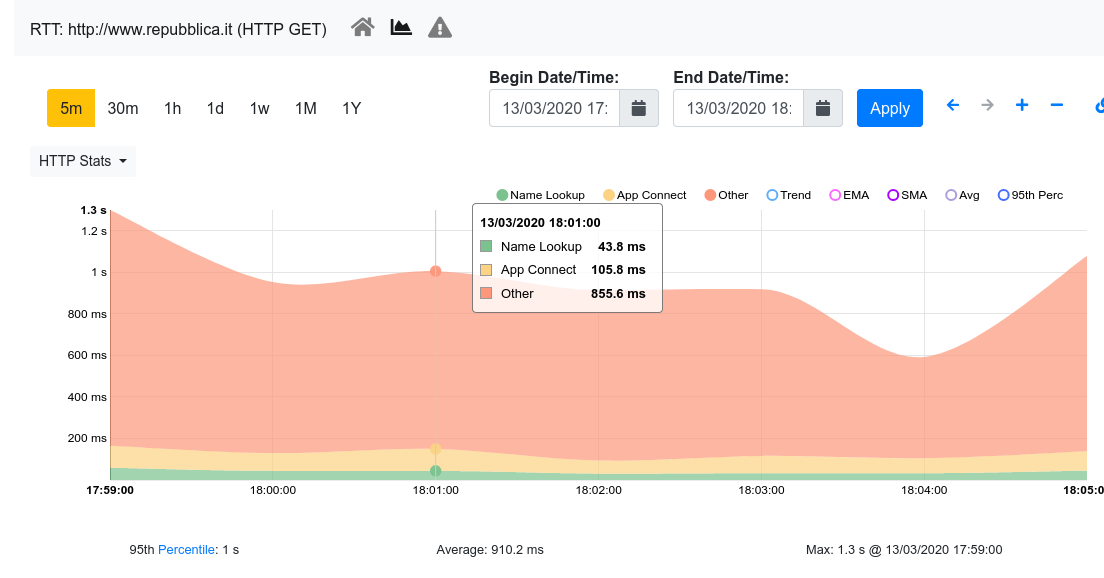The height and width of the screenshot is (578, 1104).
Task: Open the alerts warning icon
Action: point(439,27)
